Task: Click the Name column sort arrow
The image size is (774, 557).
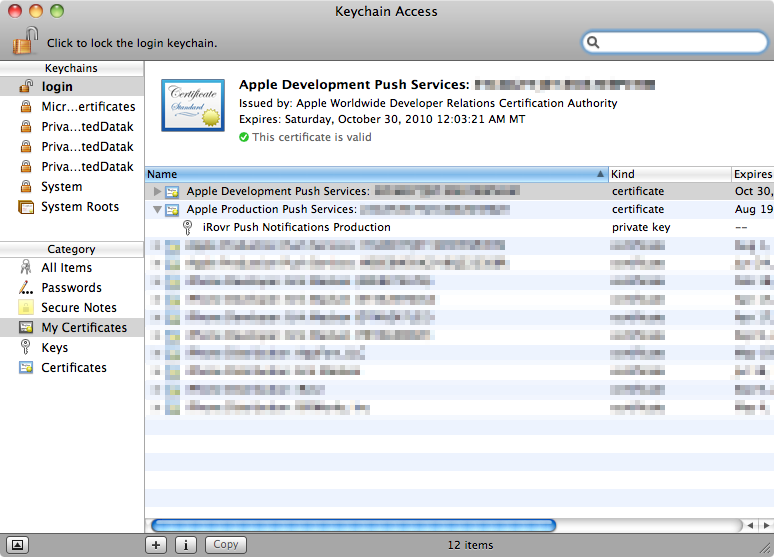Action: coord(600,174)
